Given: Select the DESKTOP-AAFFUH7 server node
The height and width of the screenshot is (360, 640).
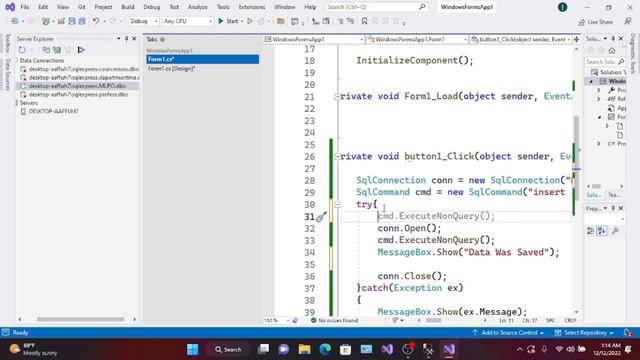Looking at the screenshot, I should pos(53,111).
